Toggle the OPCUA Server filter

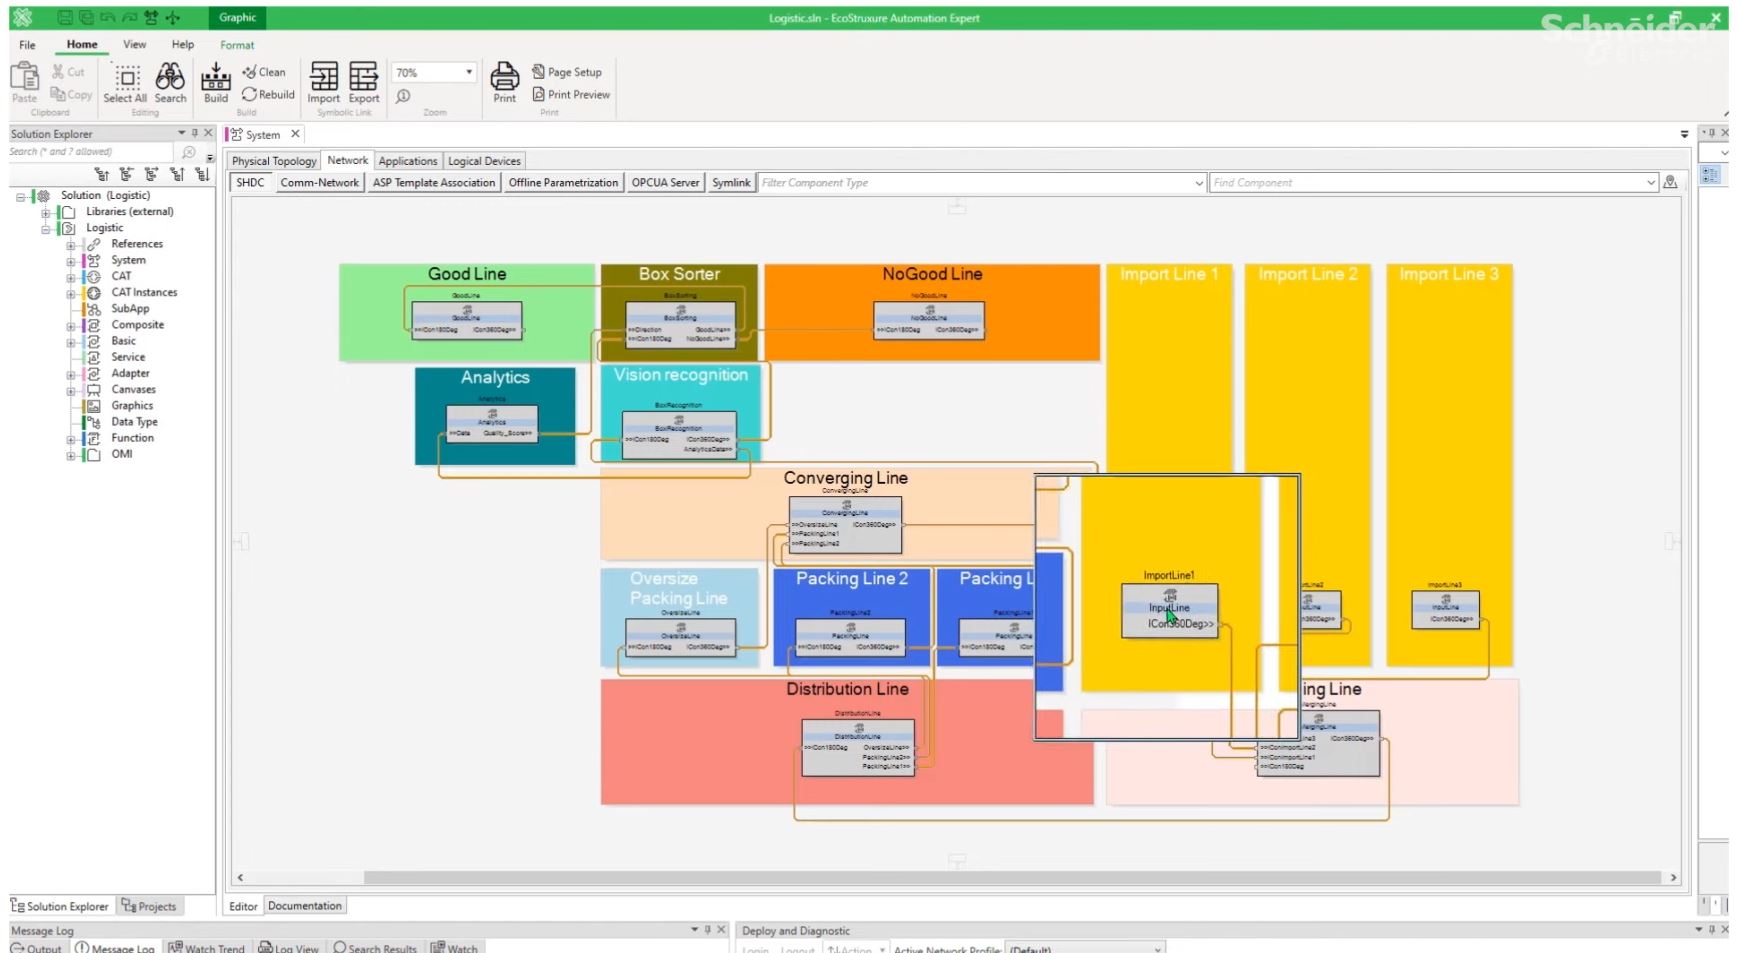tap(665, 182)
